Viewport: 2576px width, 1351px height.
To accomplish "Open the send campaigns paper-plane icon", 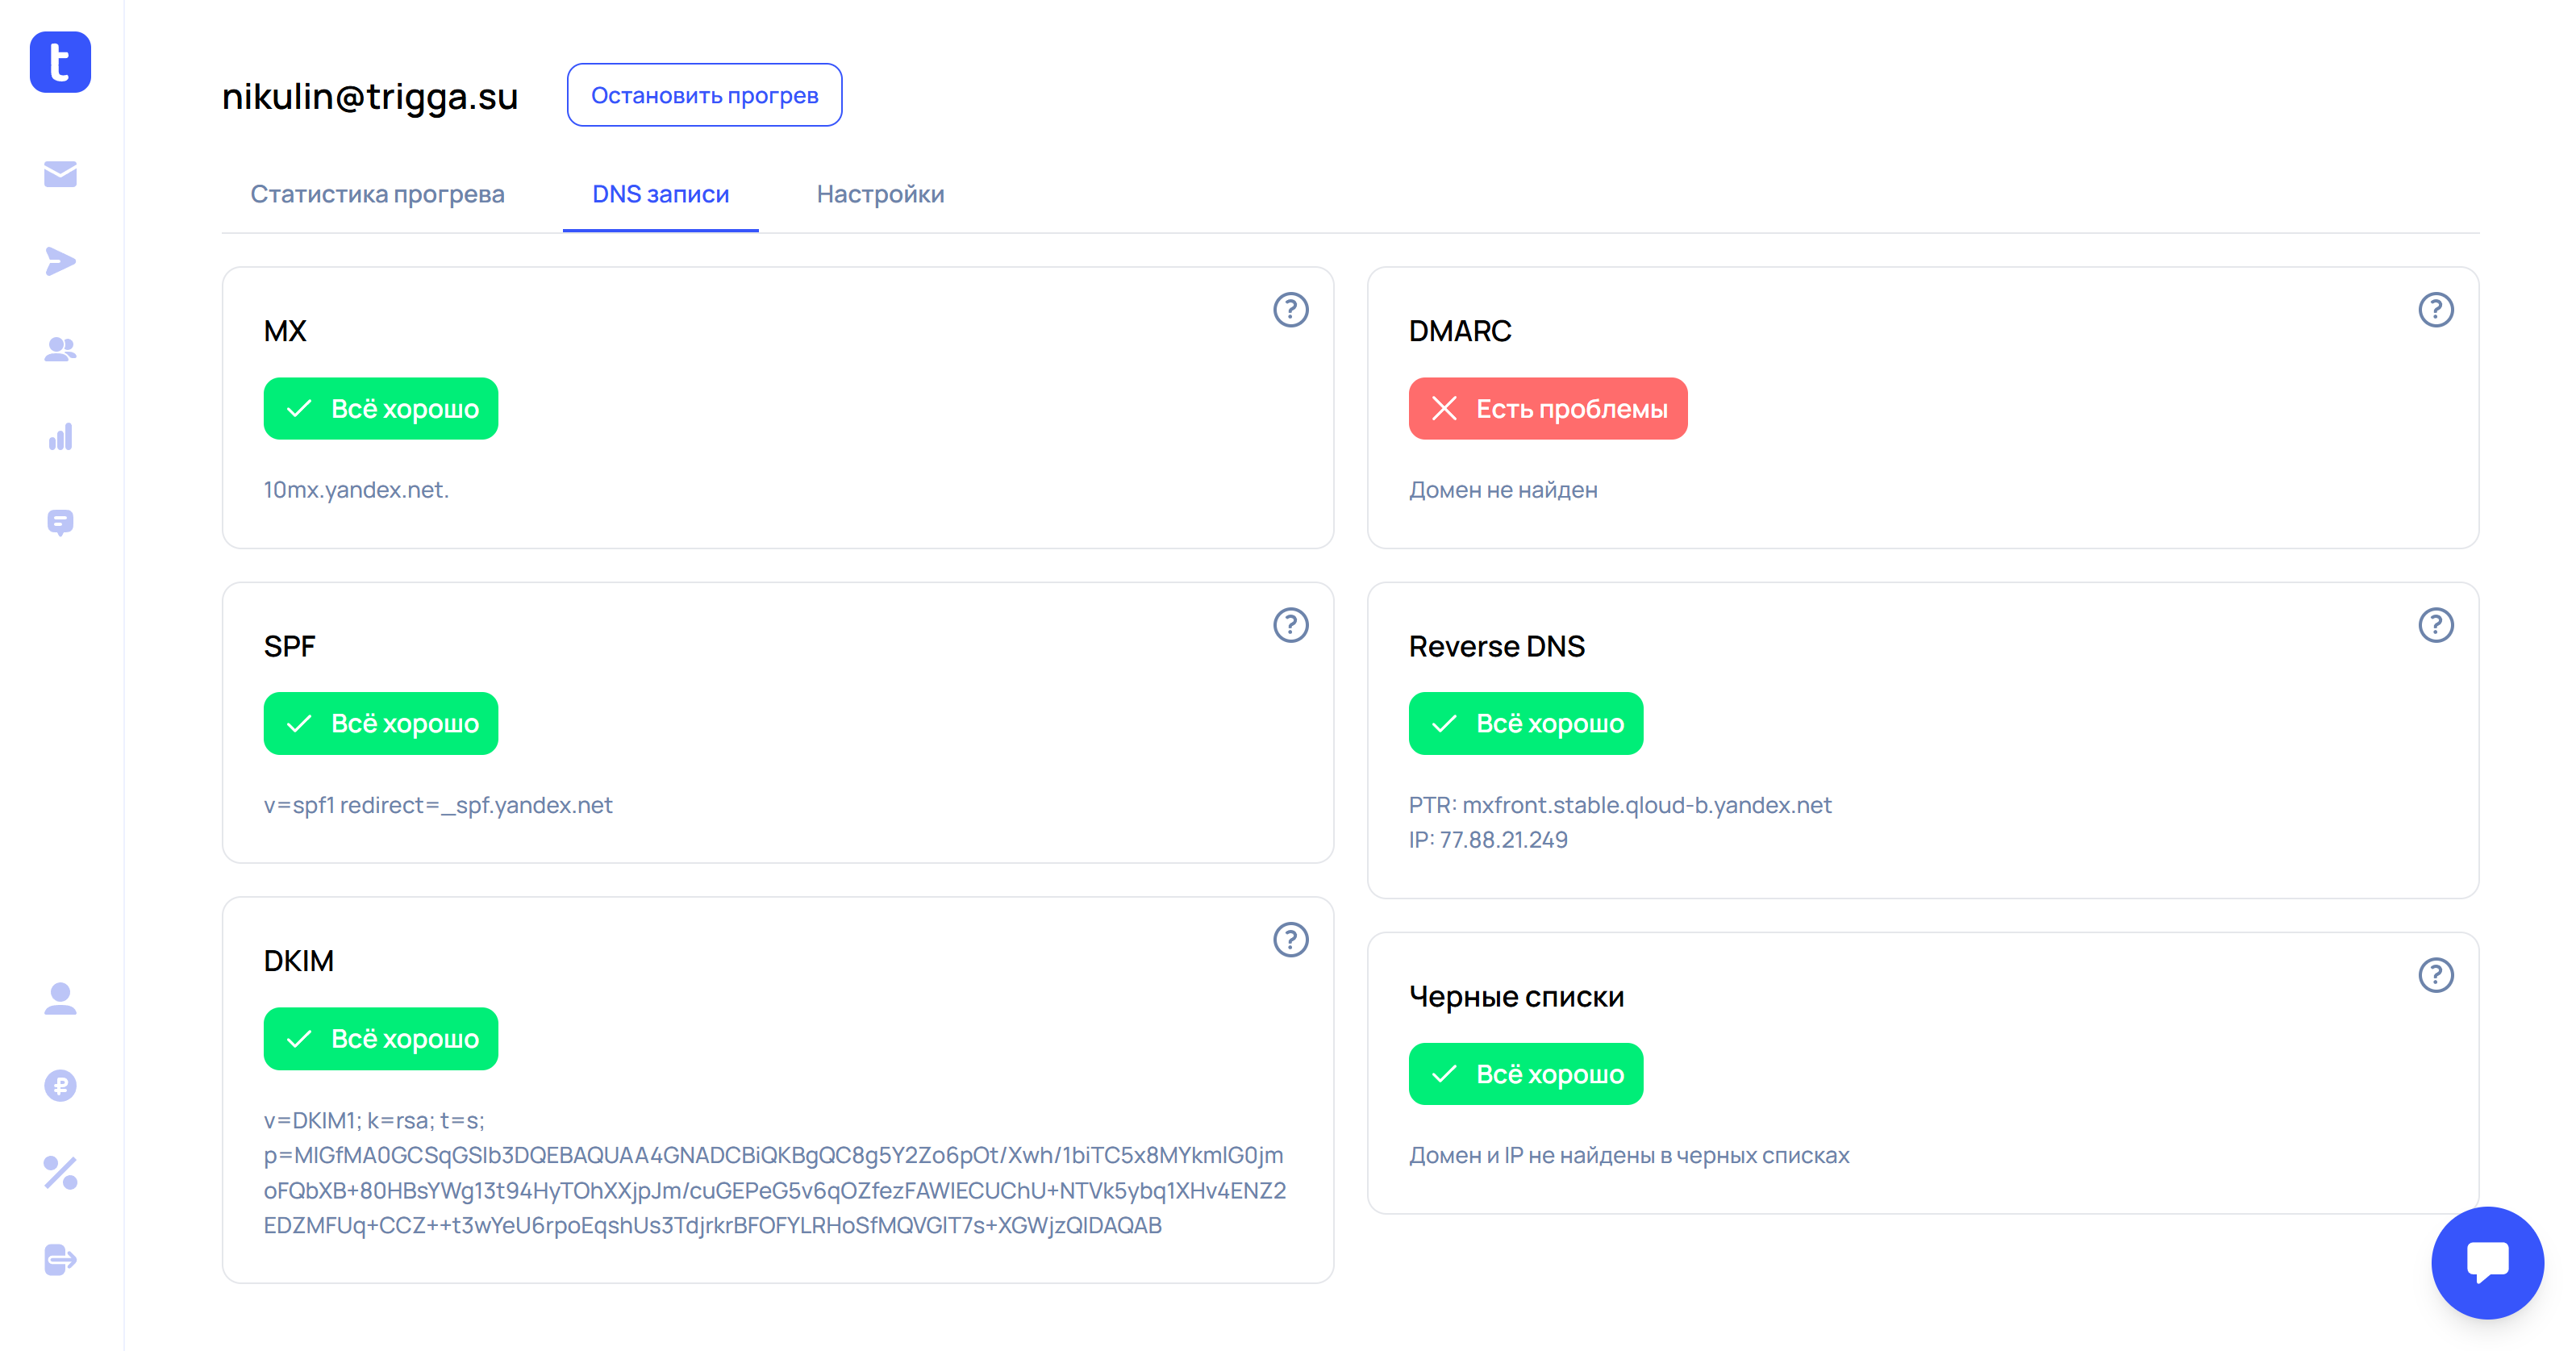I will point(60,262).
